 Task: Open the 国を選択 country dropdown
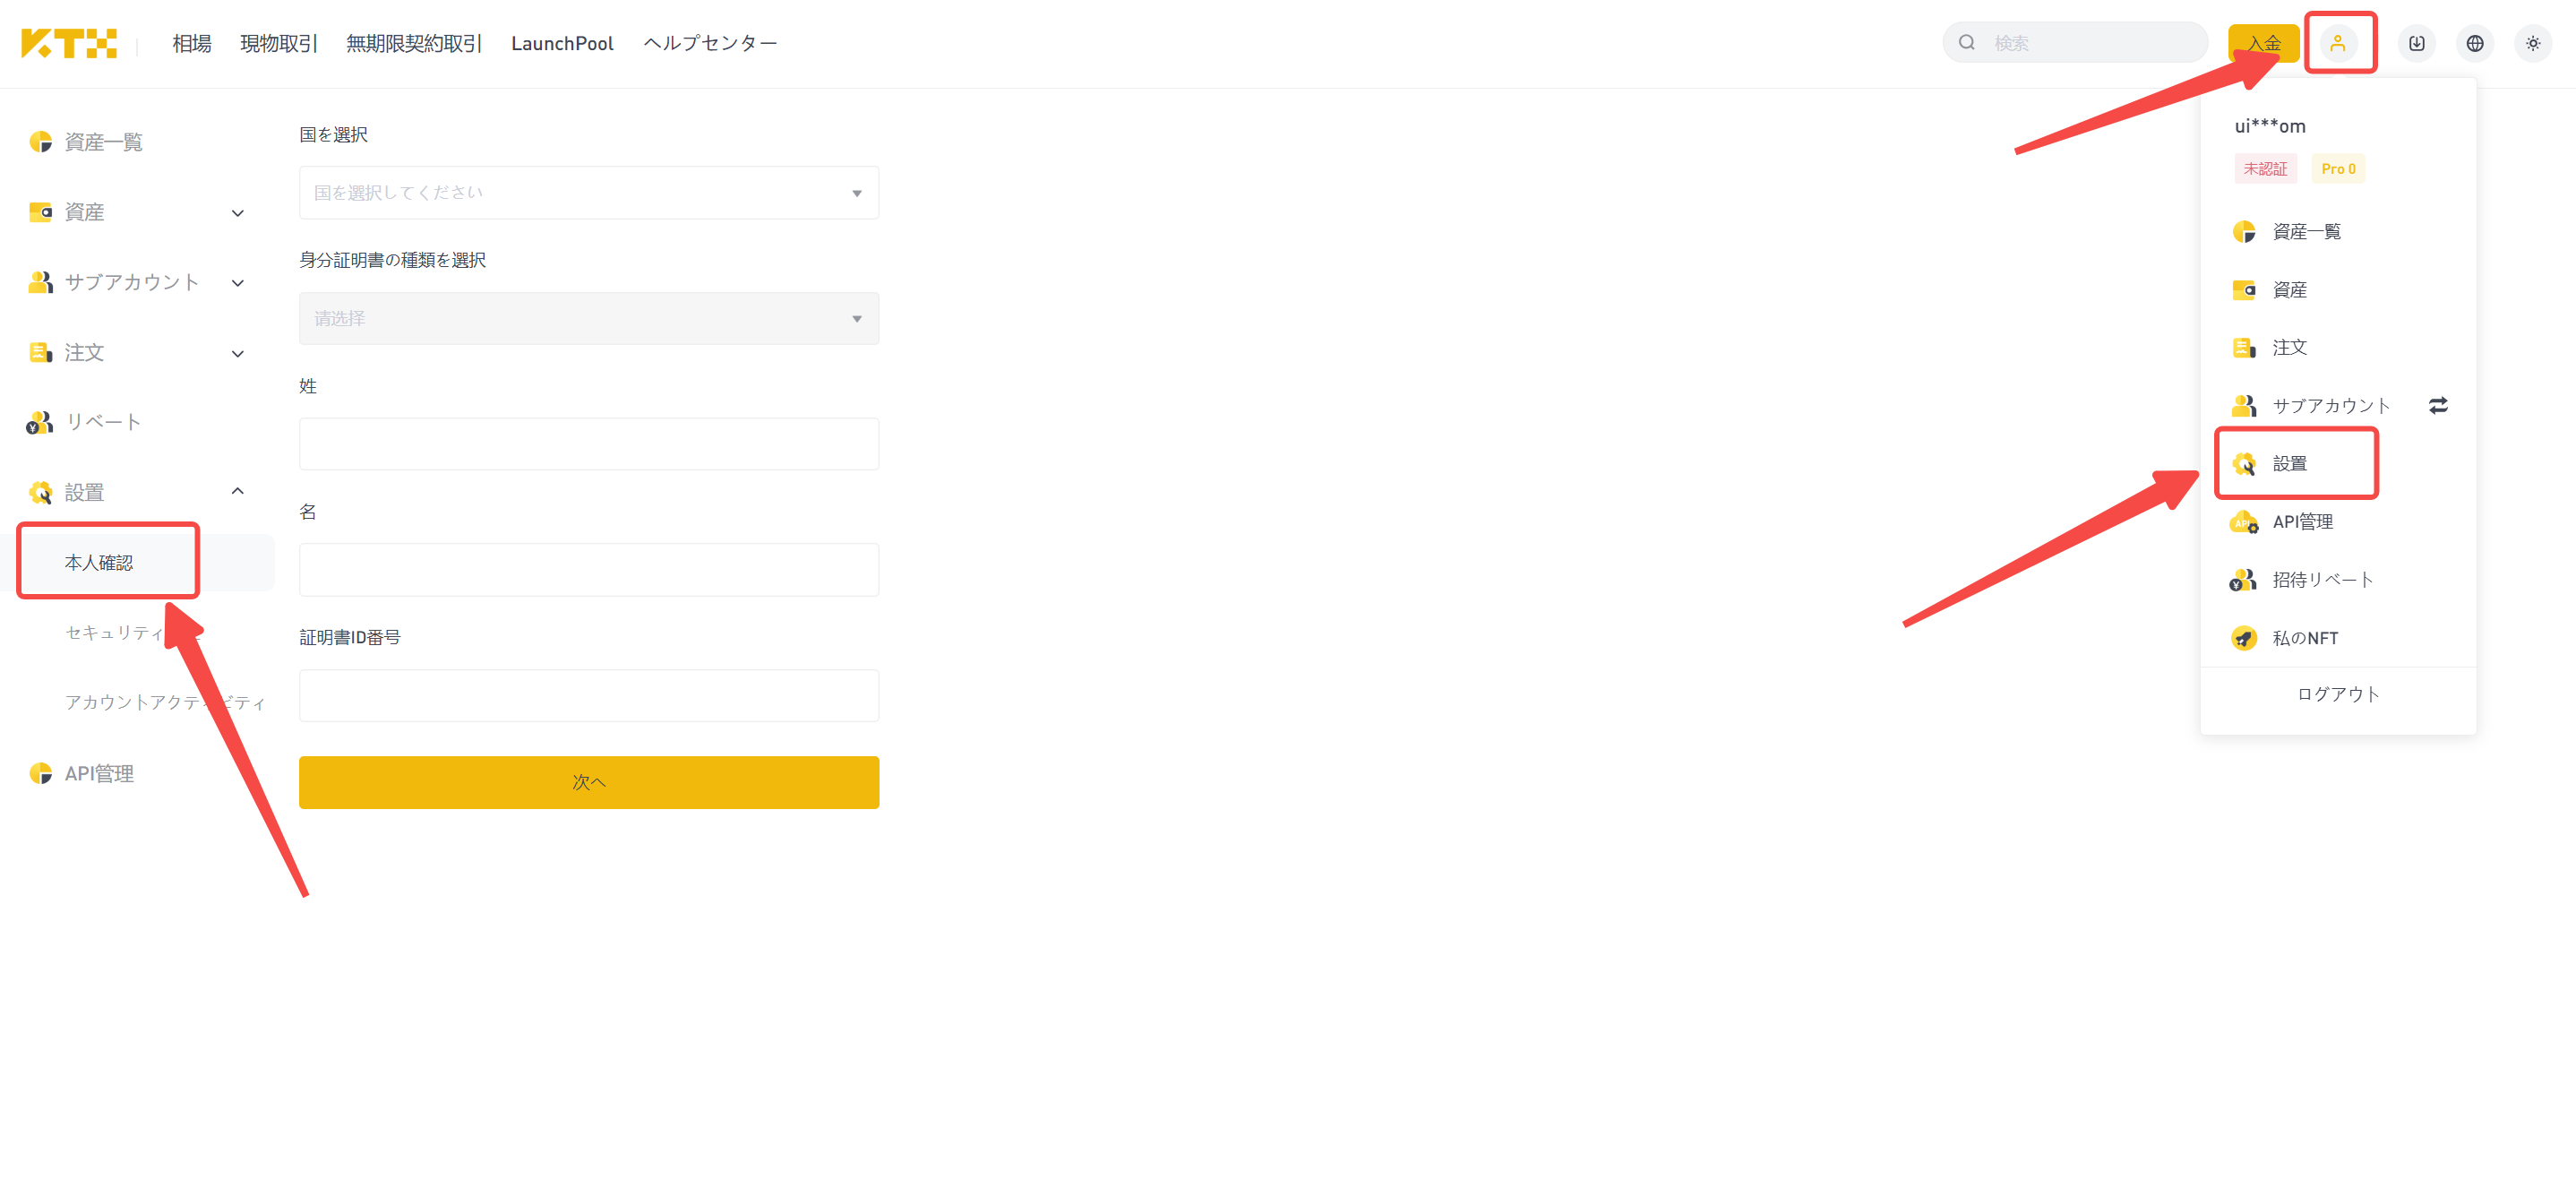(589, 193)
